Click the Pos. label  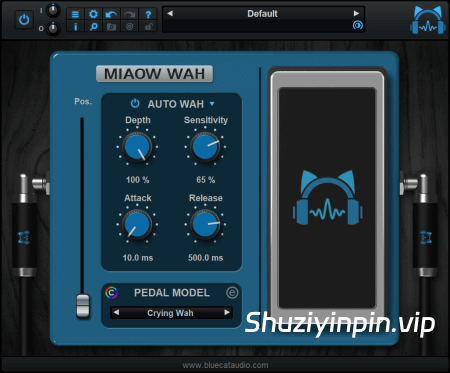tap(83, 101)
